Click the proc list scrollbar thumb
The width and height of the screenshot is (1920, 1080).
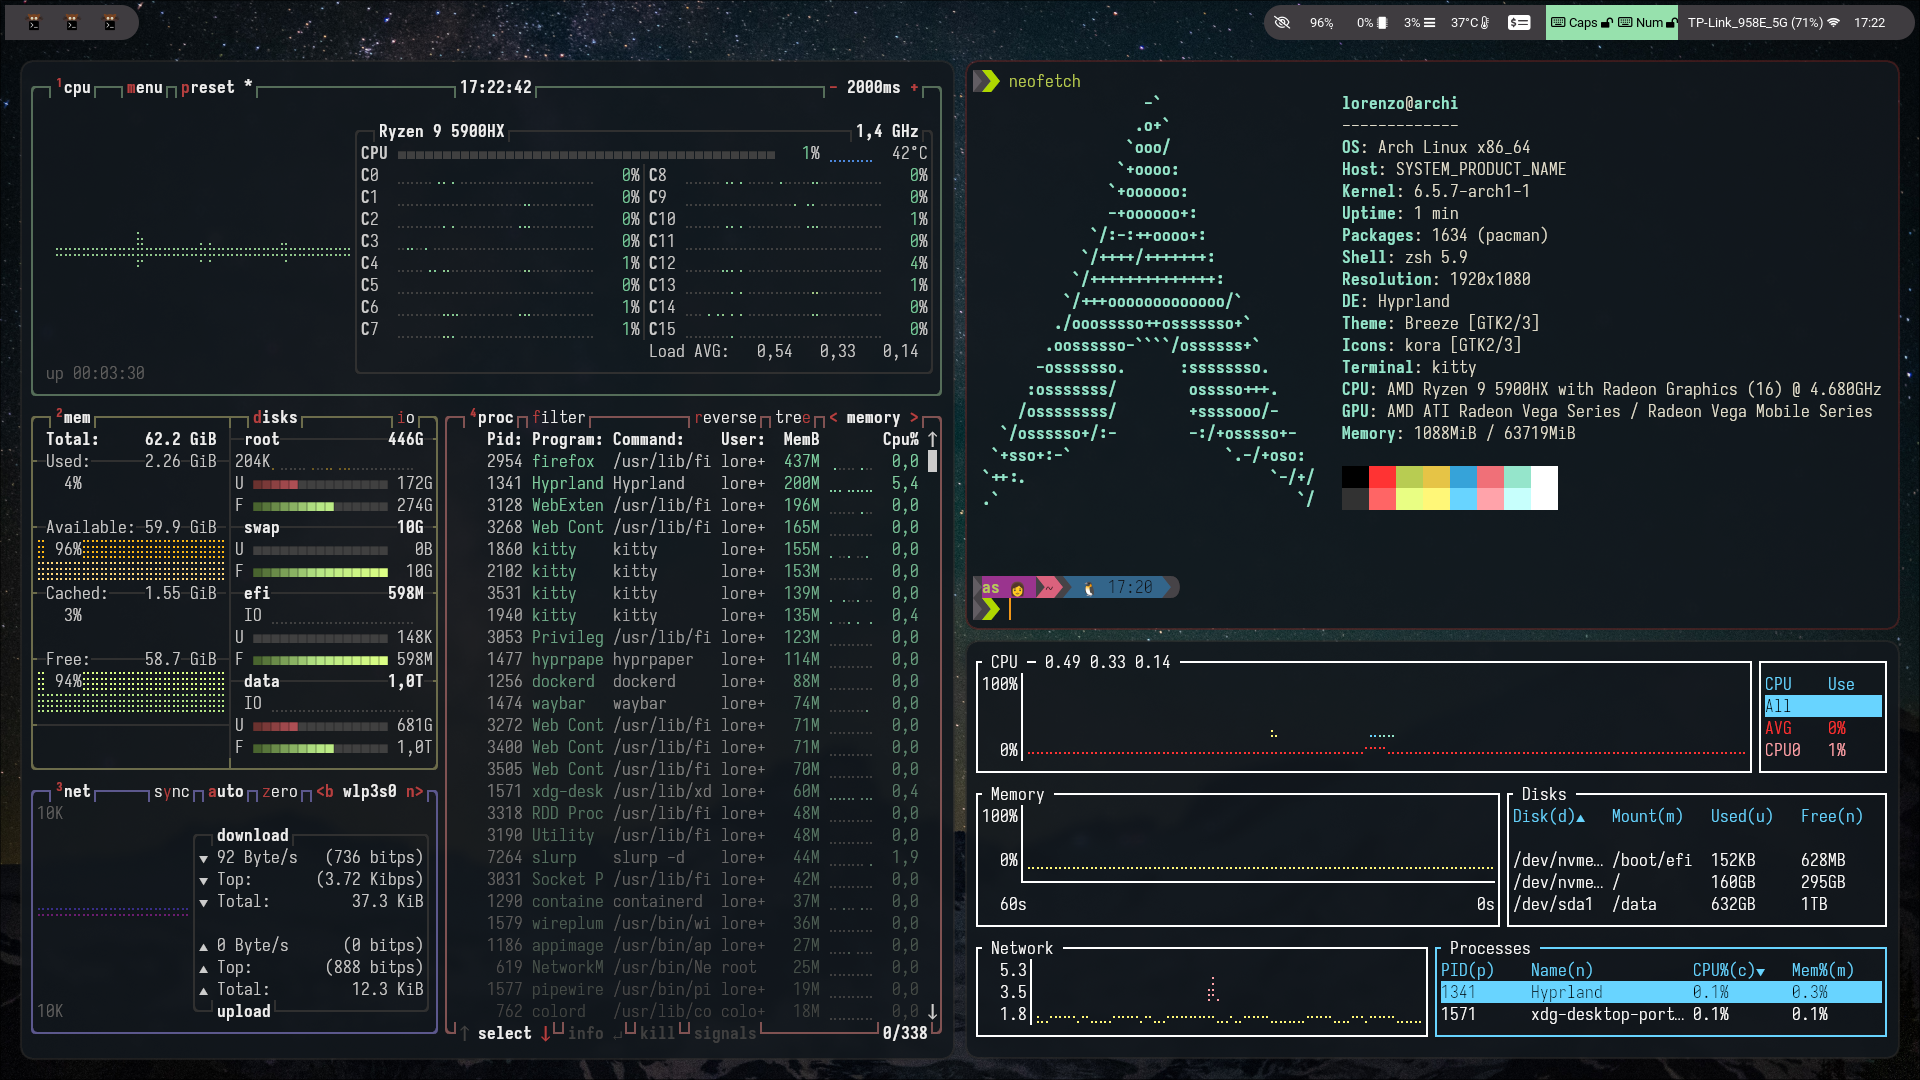pos(932,461)
